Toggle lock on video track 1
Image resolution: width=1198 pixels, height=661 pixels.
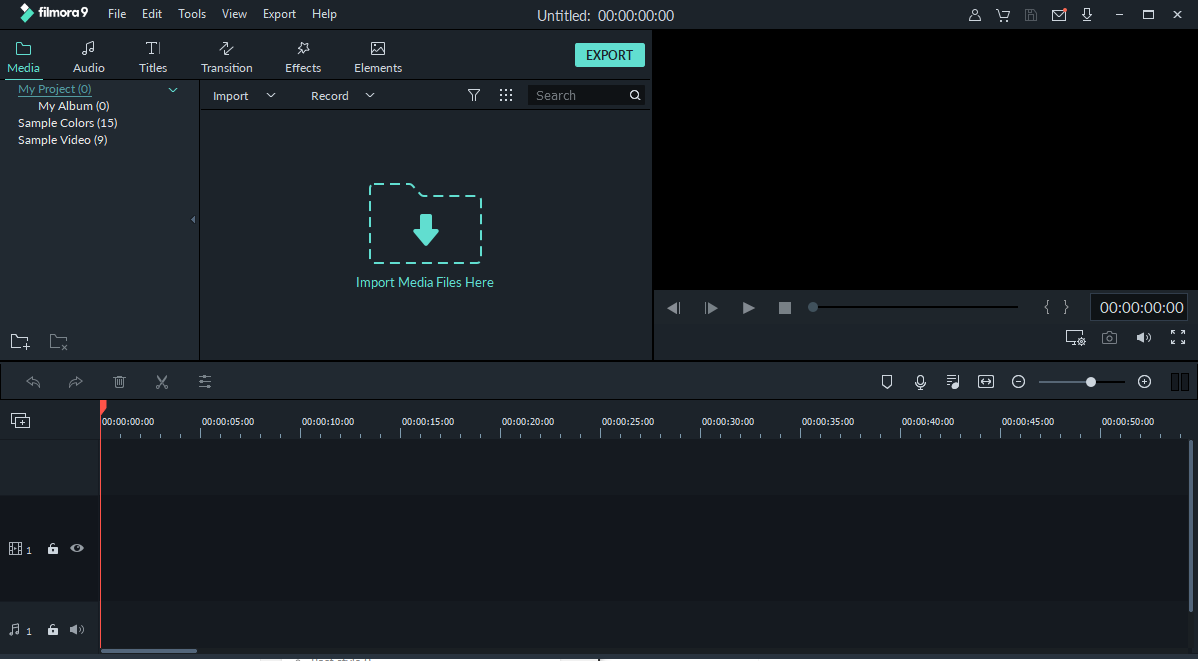tap(53, 549)
